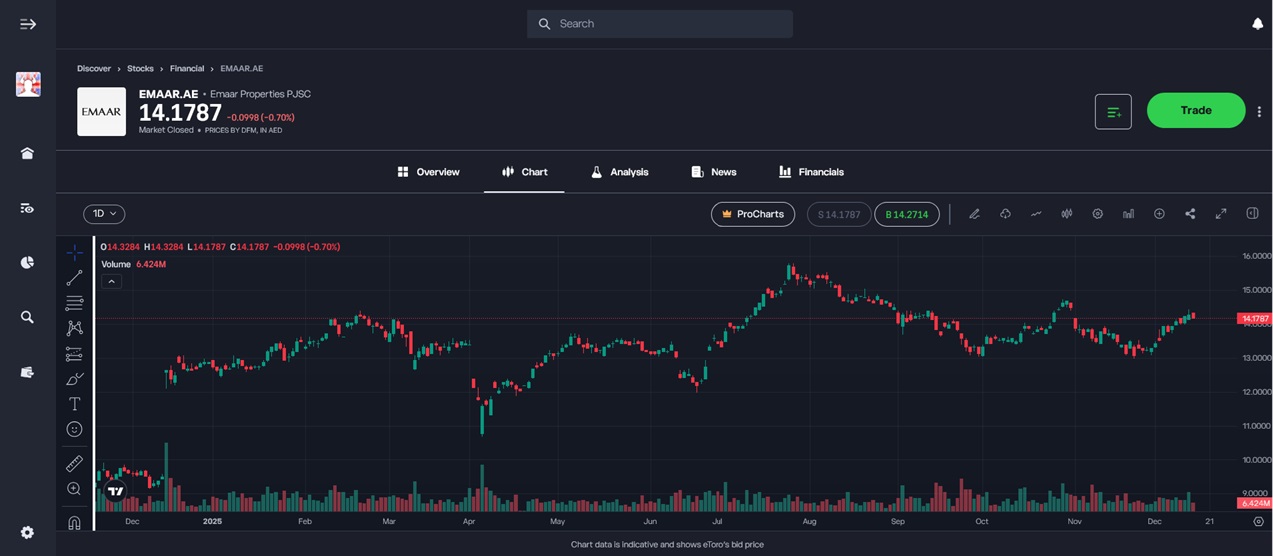
Task: Click the Emaar Properties PJSC name
Action: (260, 94)
